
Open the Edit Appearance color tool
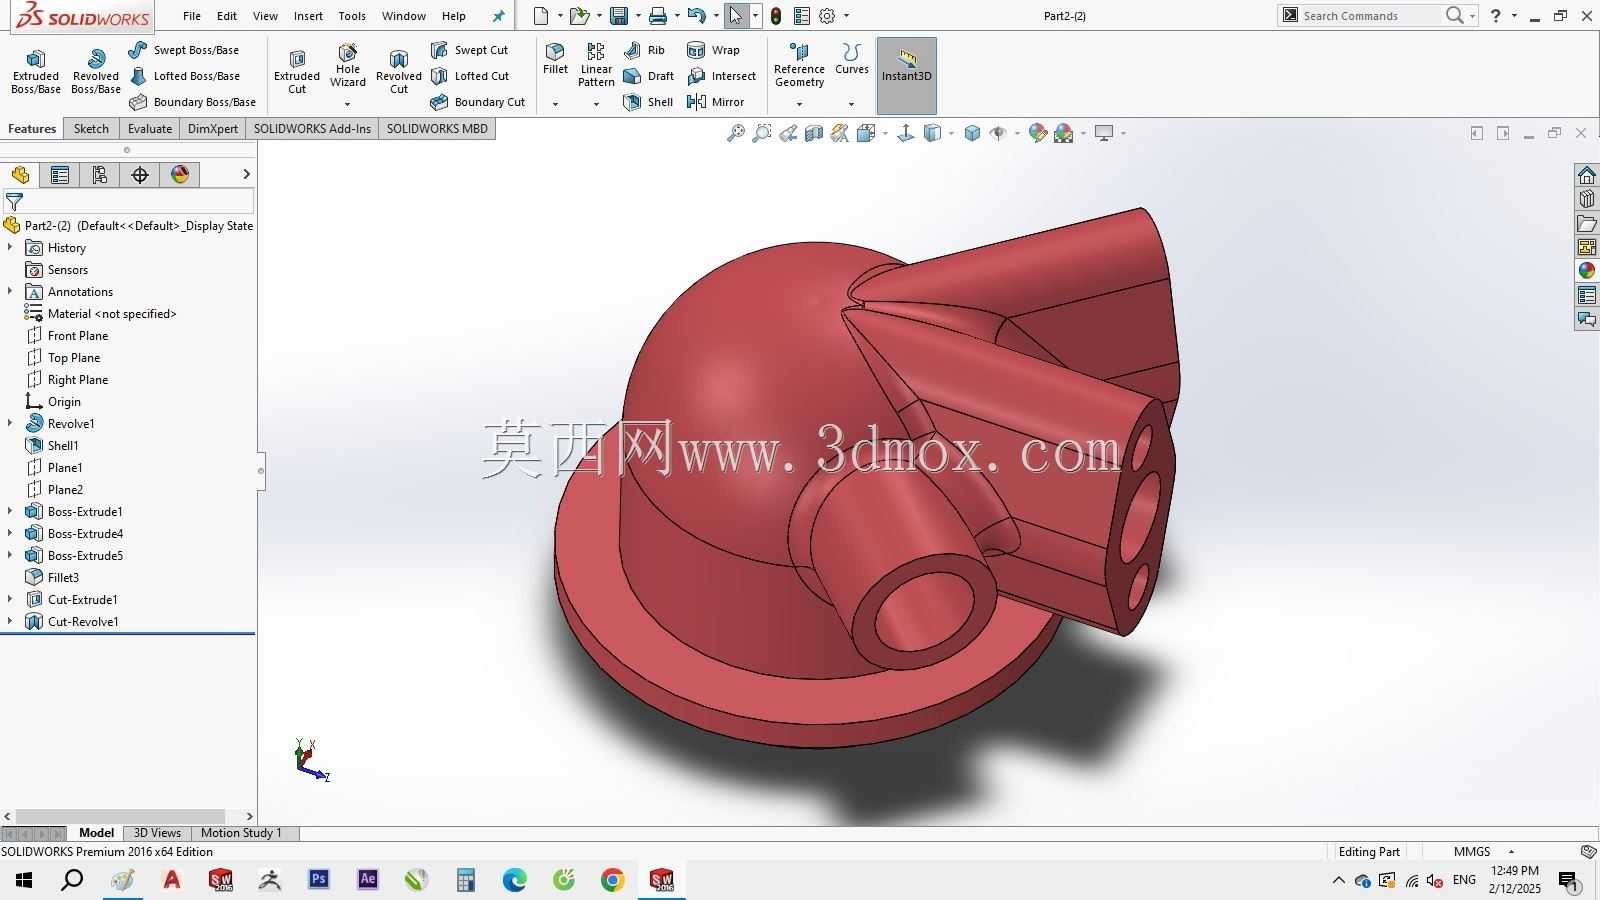click(x=1037, y=133)
